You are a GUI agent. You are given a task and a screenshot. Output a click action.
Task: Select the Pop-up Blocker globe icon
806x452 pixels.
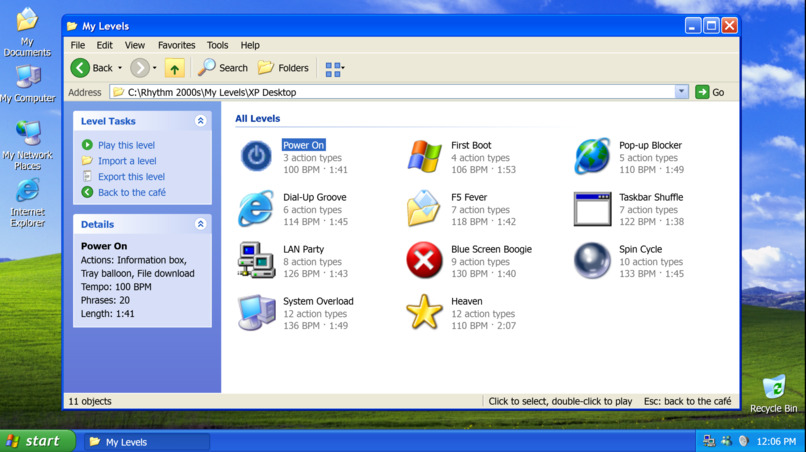pyautogui.click(x=592, y=156)
